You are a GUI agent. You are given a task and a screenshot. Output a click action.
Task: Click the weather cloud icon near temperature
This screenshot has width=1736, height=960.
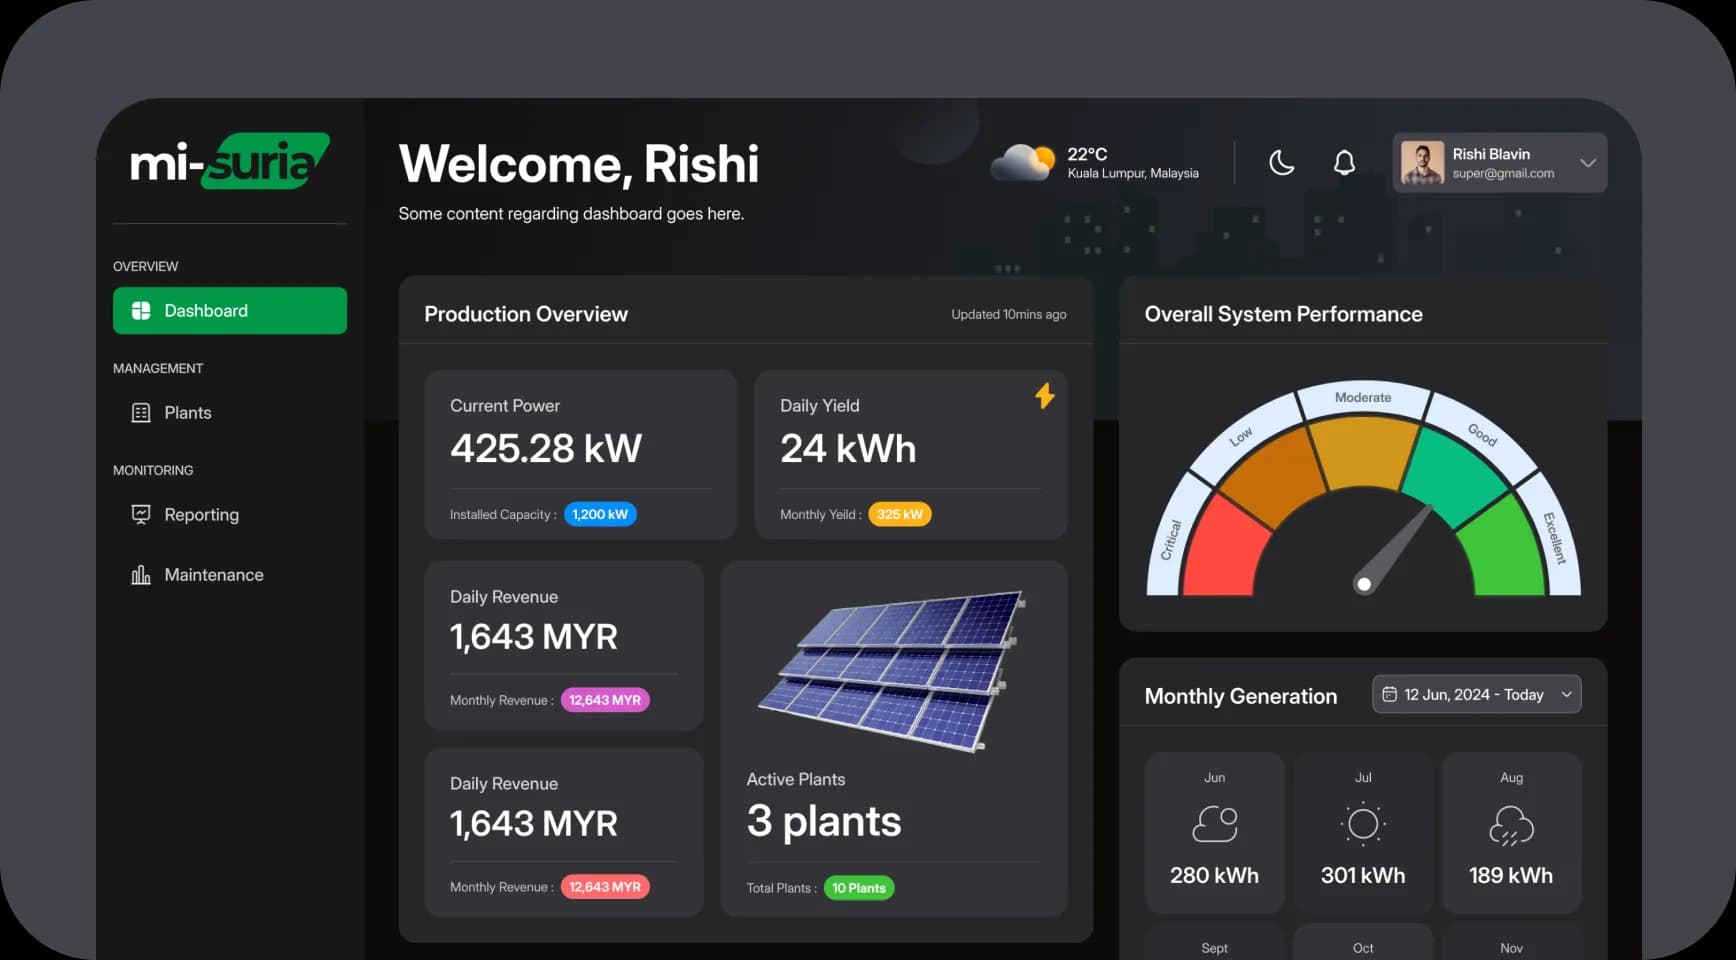click(1022, 160)
